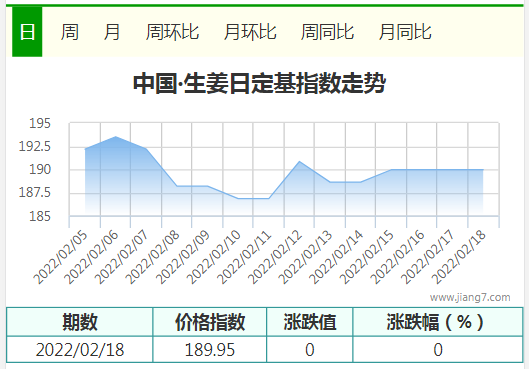Click the 2022/02/05 axis date label
Viewport: 529px width, 369px height.
pyautogui.click(x=60, y=257)
